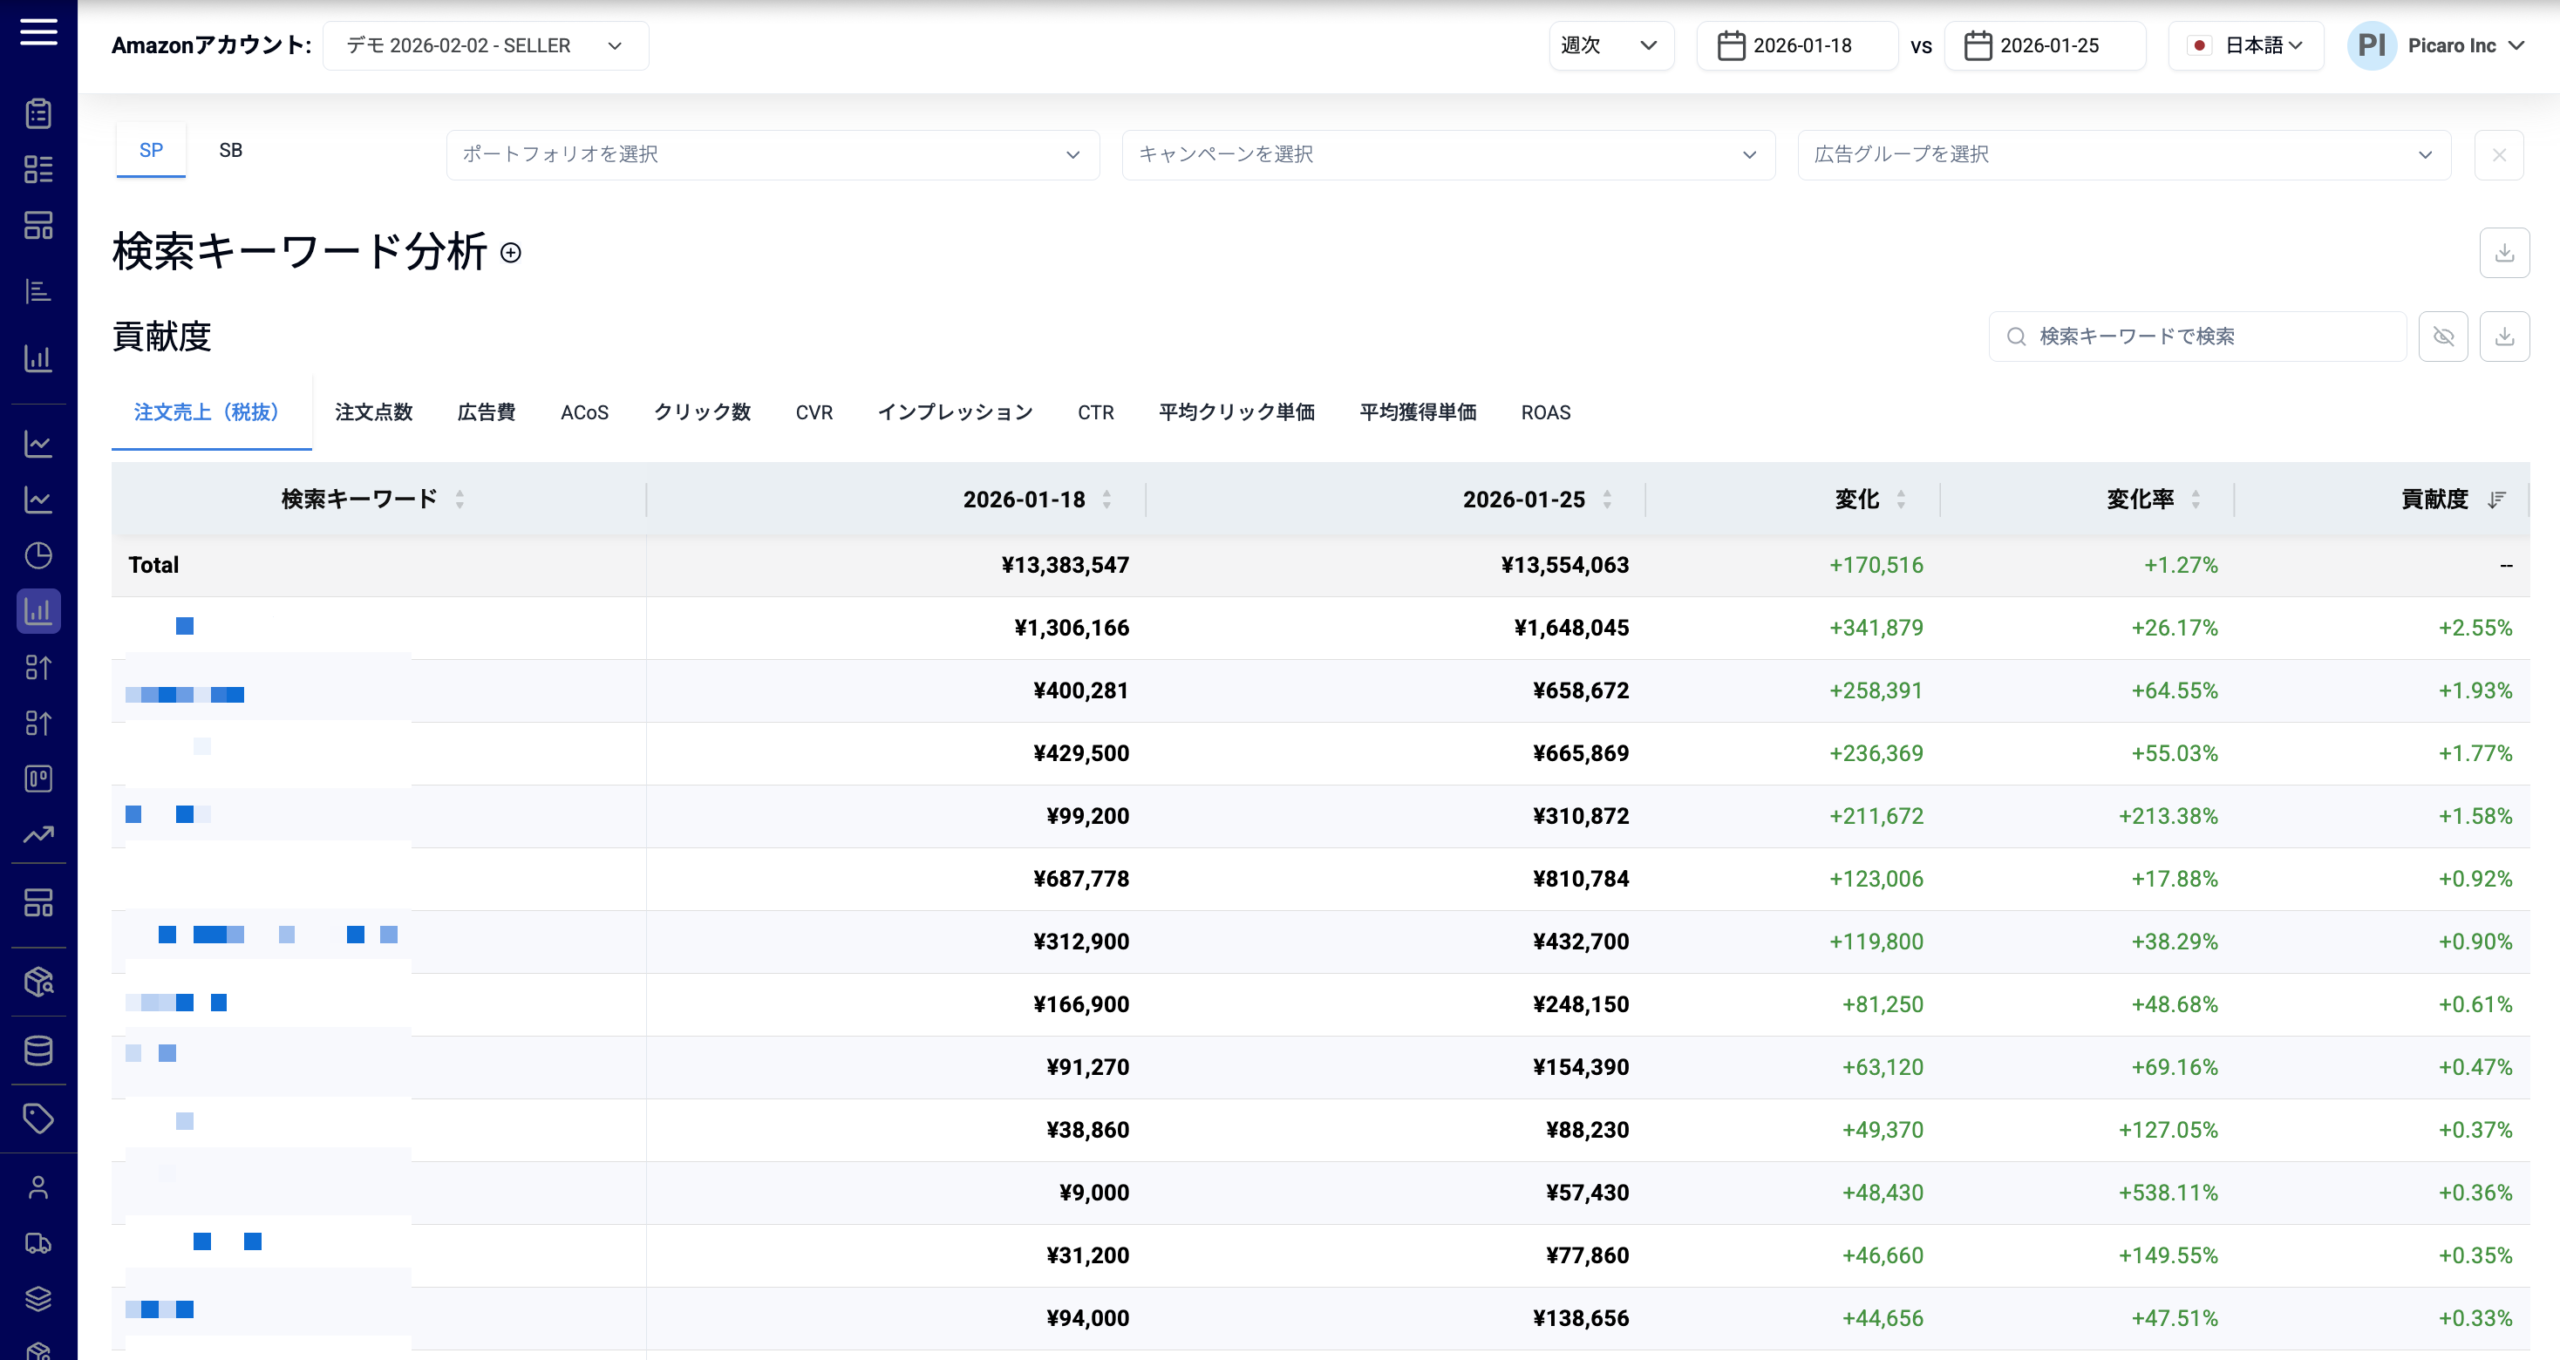Select the ROAS metric tab
Viewport: 2560px width, 1360px height.
coord(1545,412)
